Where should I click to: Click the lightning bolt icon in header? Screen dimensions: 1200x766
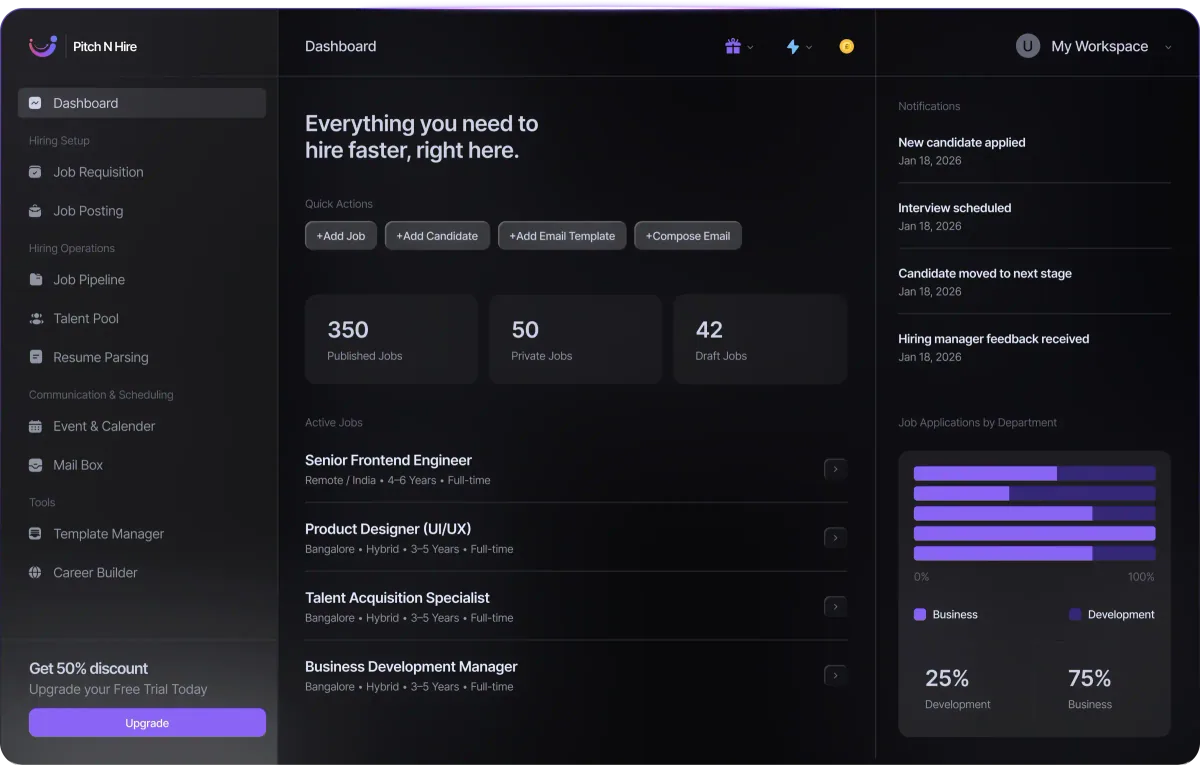pyautogui.click(x=793, y=46)
